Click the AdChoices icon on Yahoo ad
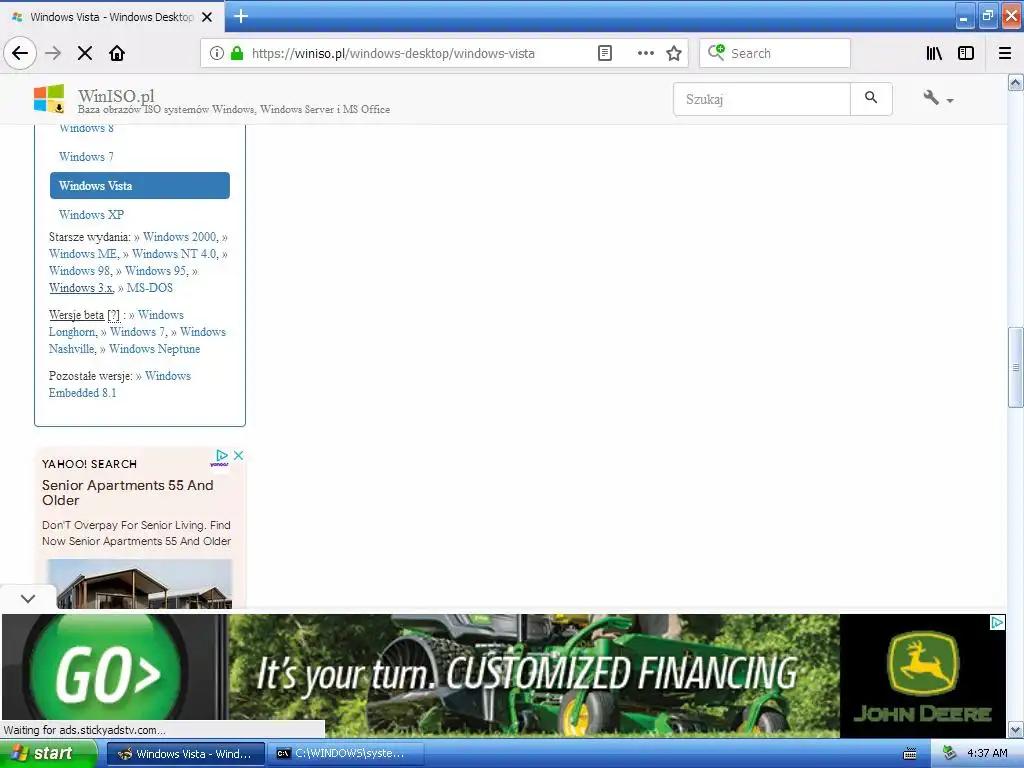Viewport: 1024px width, 768px height. click(x=222, y=455)
